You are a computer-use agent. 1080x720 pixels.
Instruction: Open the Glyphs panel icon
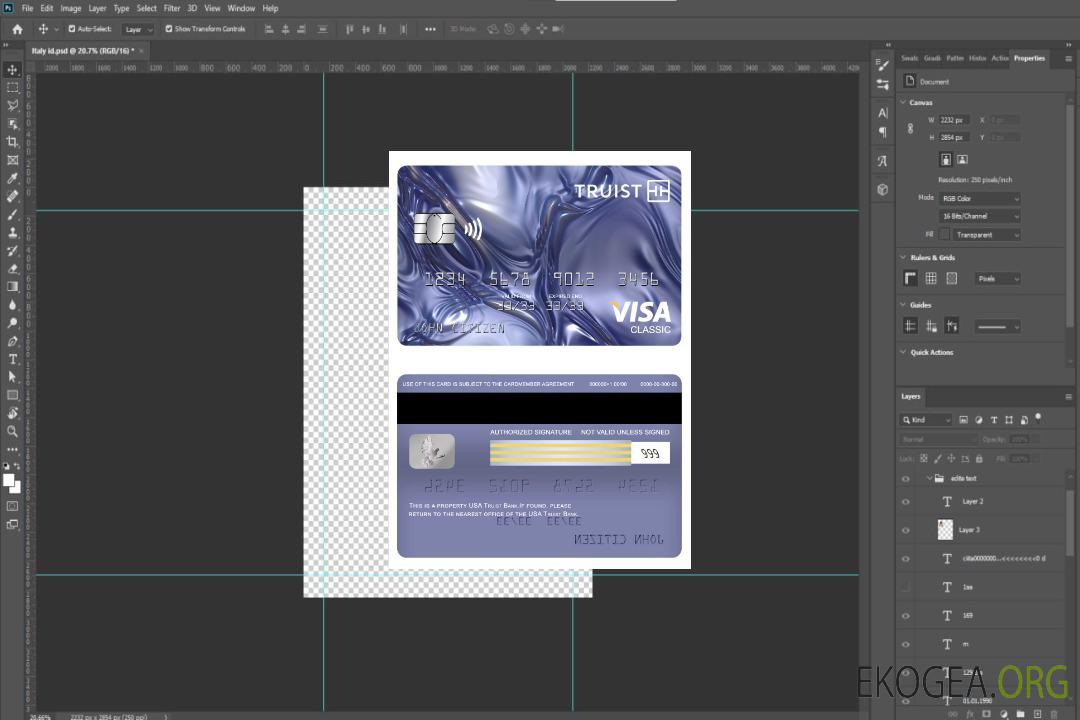click(x=882, y=161)
